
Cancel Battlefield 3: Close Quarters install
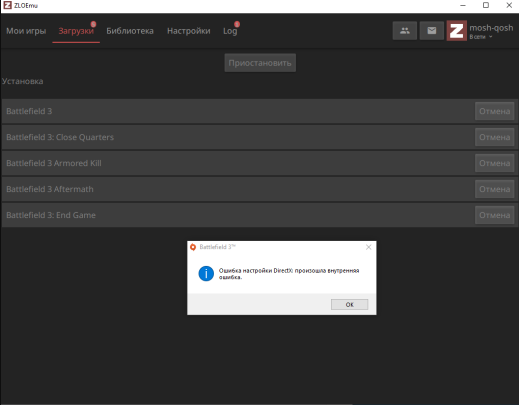click(x=494, y=137)
